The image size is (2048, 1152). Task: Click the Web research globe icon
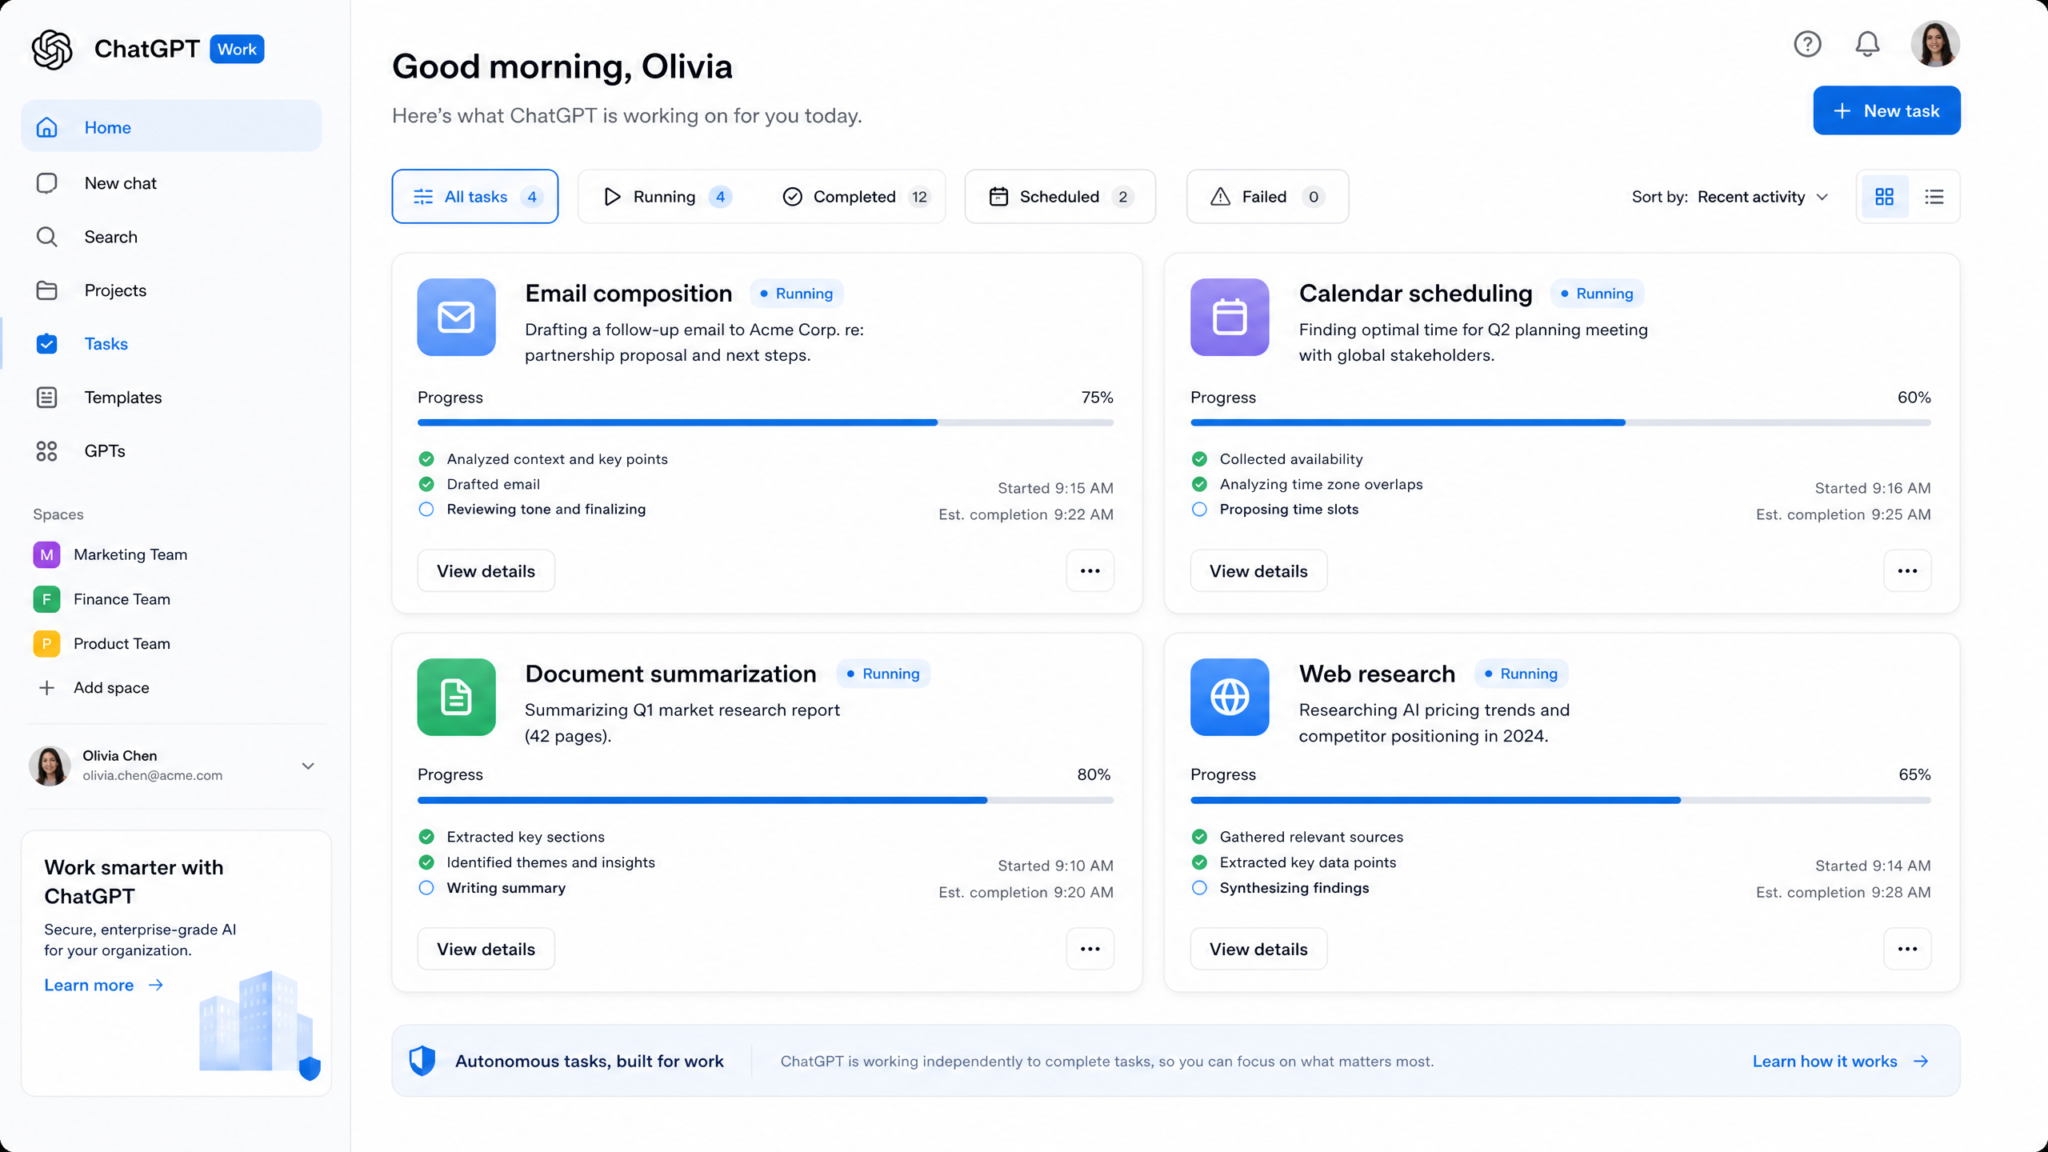click(x=1229, y=697)
